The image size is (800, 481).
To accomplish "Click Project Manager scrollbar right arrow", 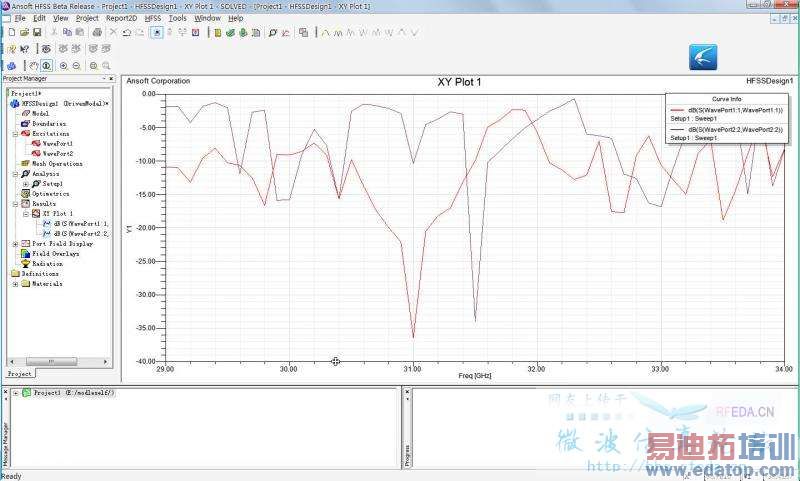I will click(106, 362).
